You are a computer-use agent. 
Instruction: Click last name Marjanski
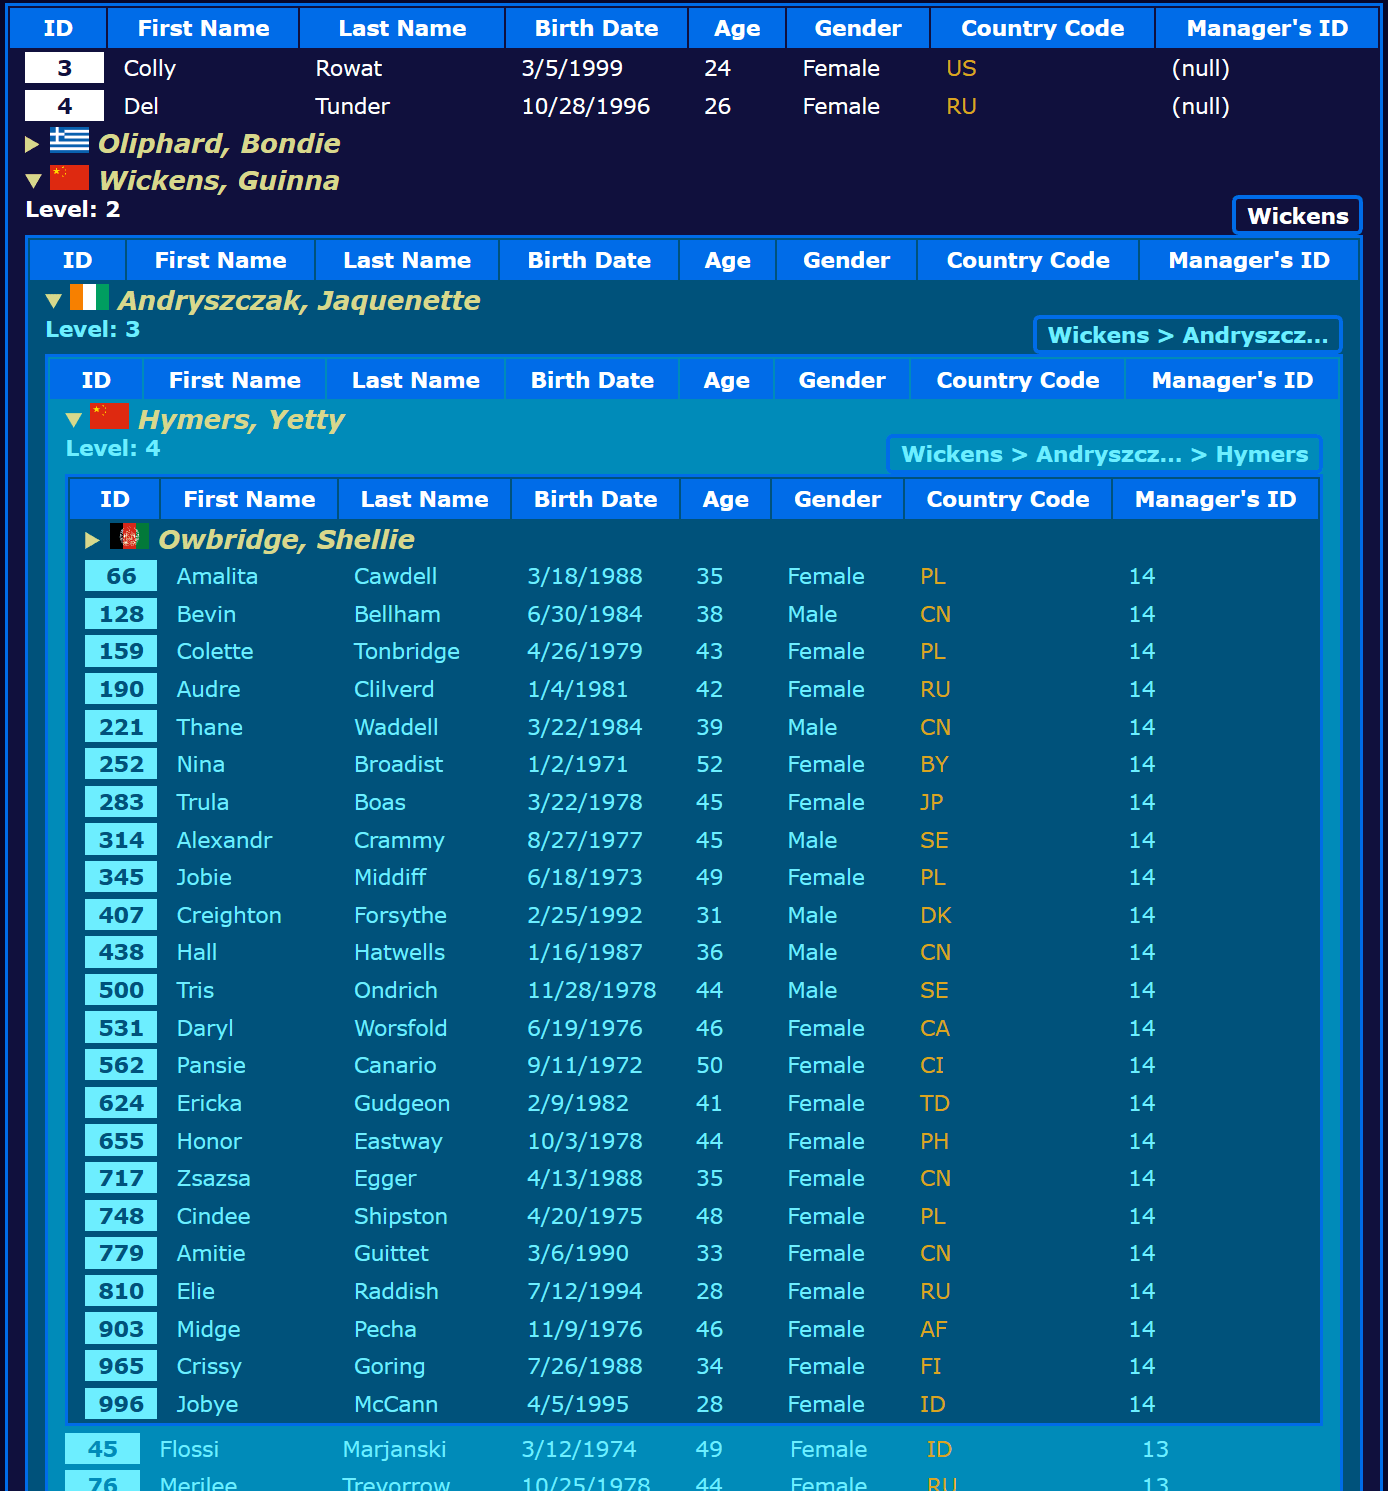coord(394,1449)
